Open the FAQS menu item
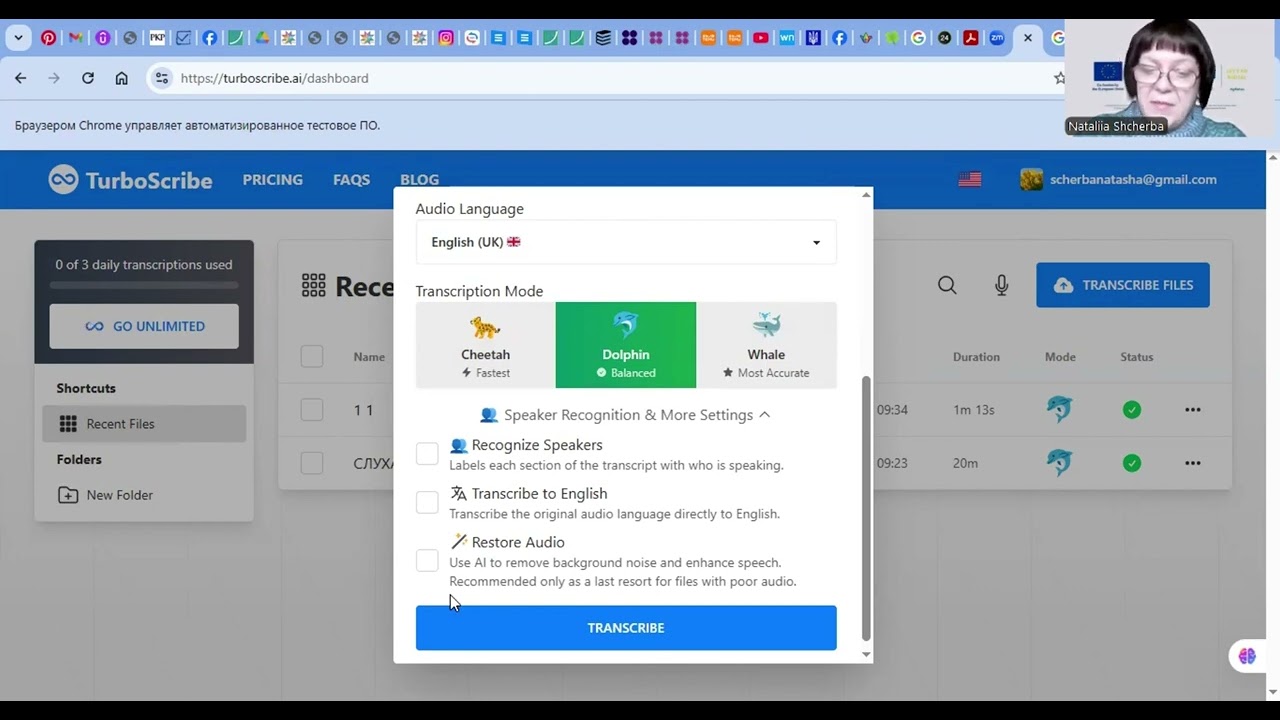Viewport: 1280px width, 720px height. point(351,180)
